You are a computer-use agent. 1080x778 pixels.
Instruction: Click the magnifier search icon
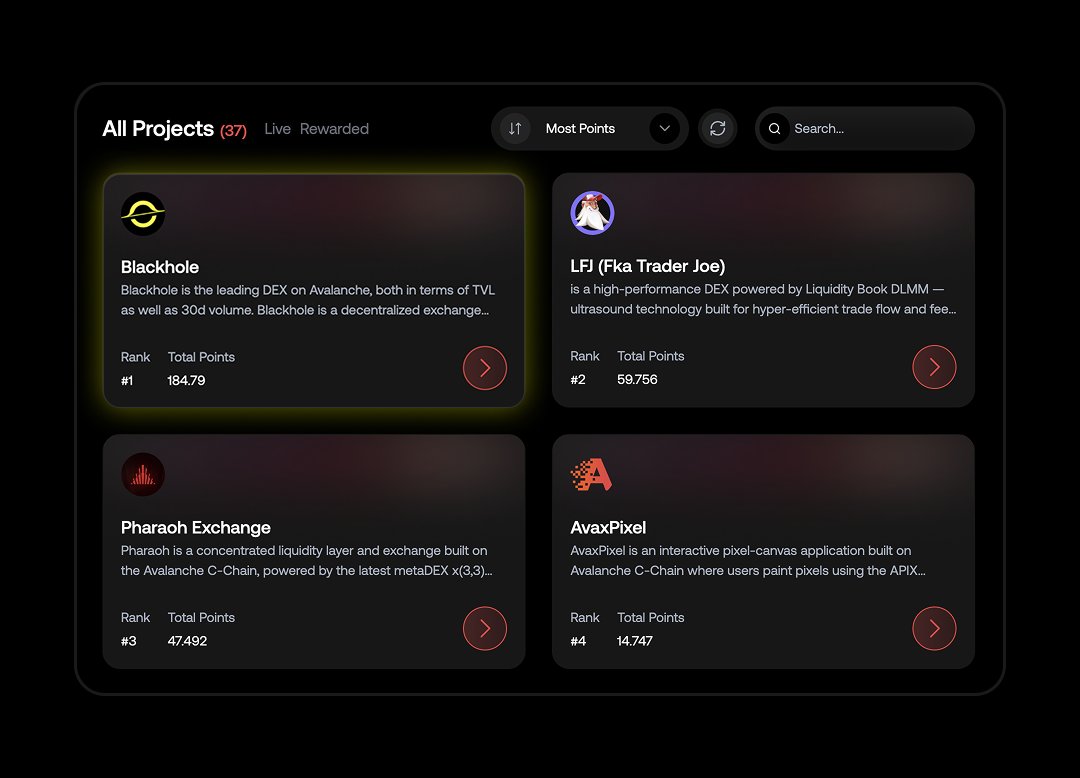coord(774,129)
